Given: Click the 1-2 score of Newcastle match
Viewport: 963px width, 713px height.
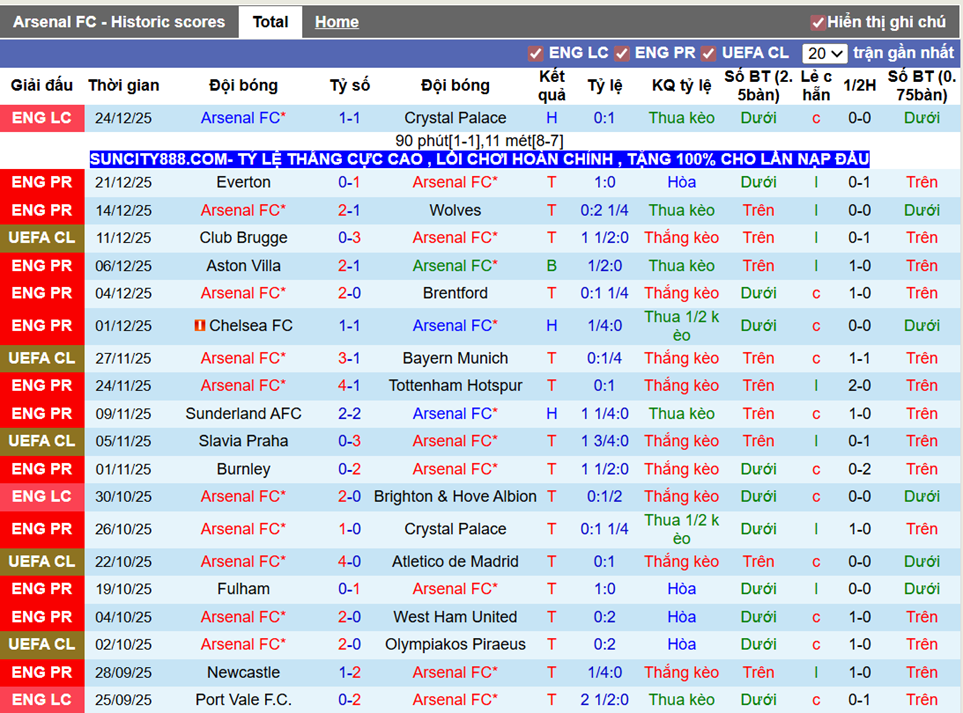Looking at the screenshot, I should pos(349,672).
